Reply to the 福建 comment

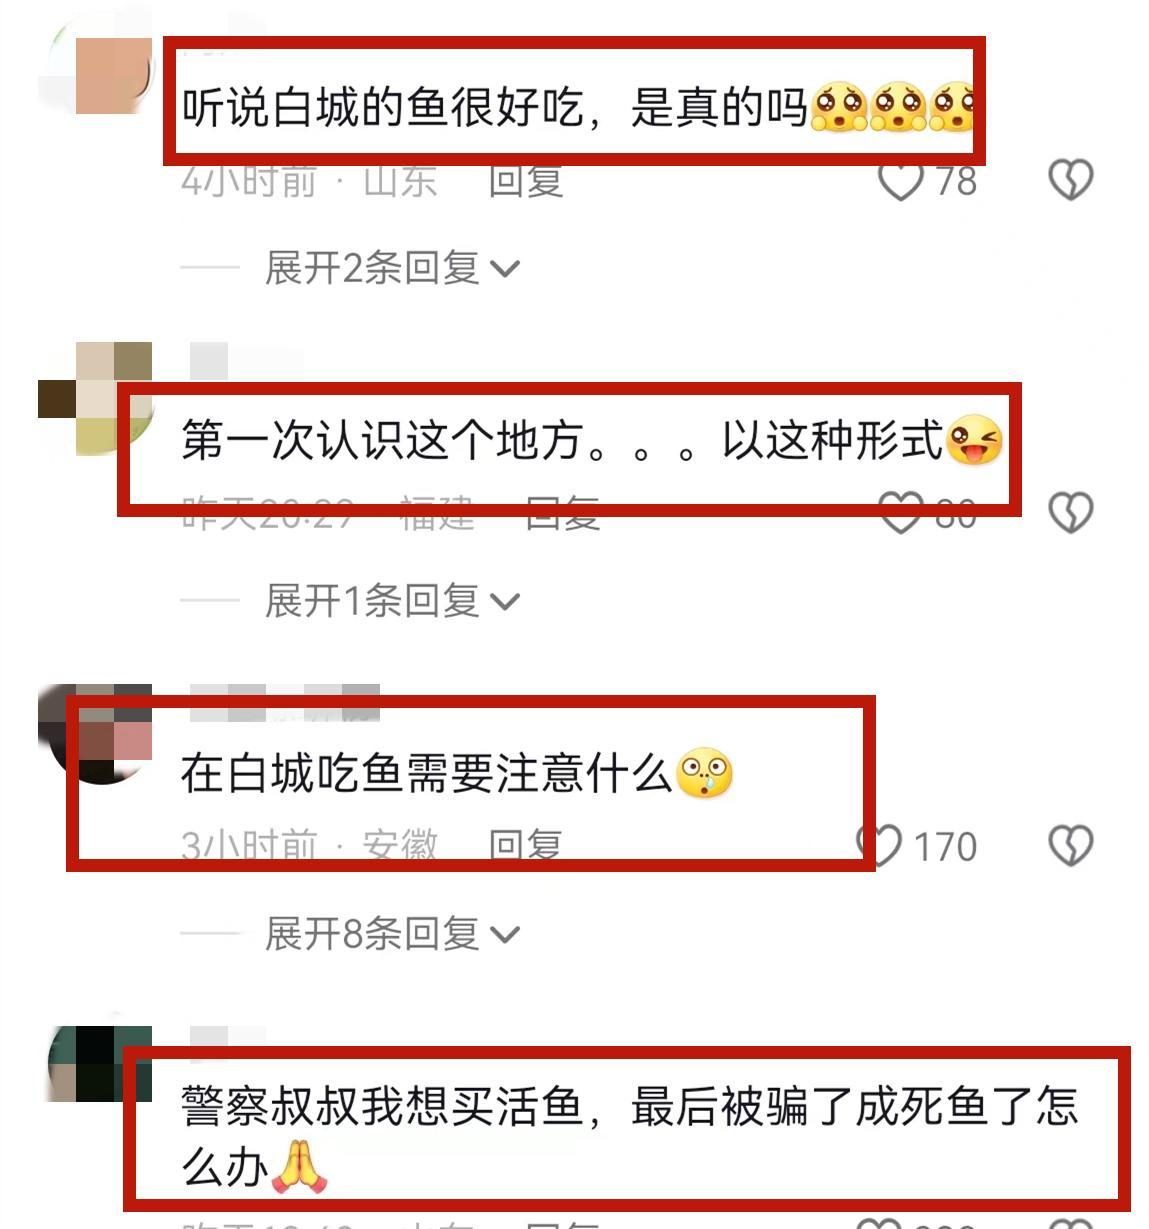563,513
